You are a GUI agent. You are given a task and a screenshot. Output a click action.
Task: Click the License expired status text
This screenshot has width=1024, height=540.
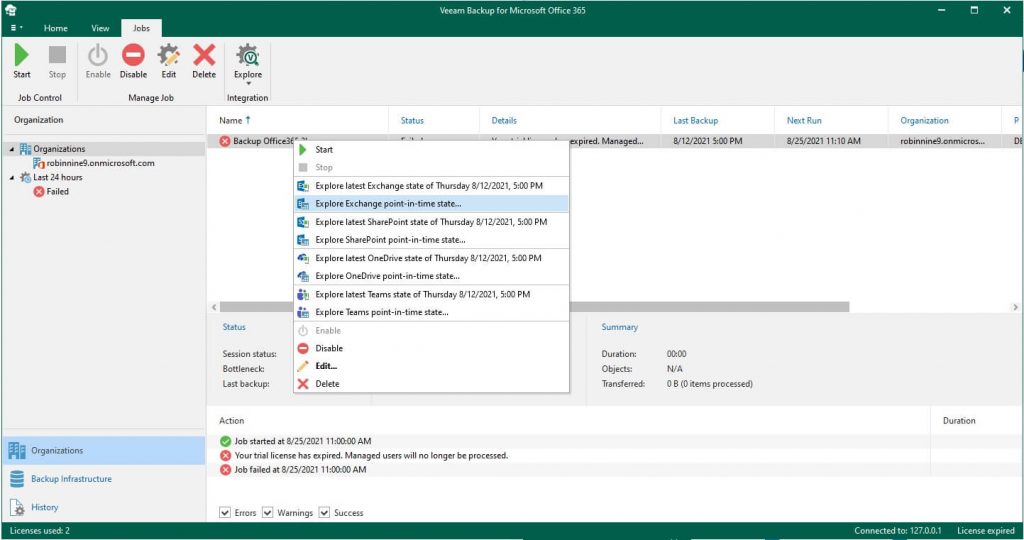coord(985,531)
